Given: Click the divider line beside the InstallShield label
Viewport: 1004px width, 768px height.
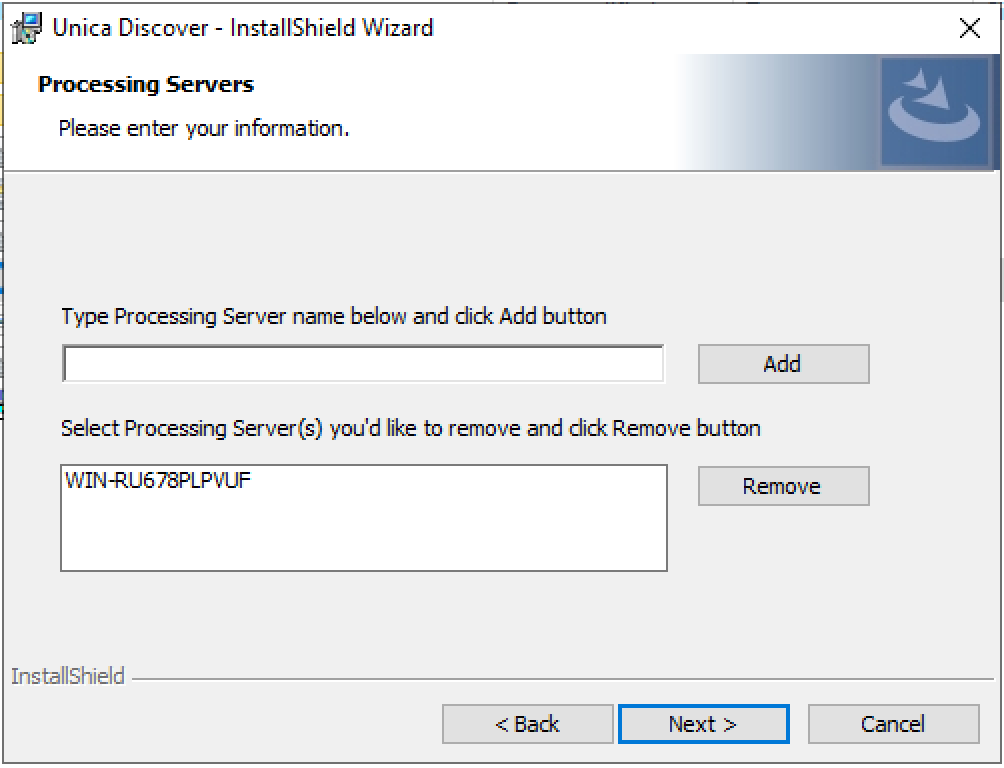Looking at the screenshot, I should point(560,680).
